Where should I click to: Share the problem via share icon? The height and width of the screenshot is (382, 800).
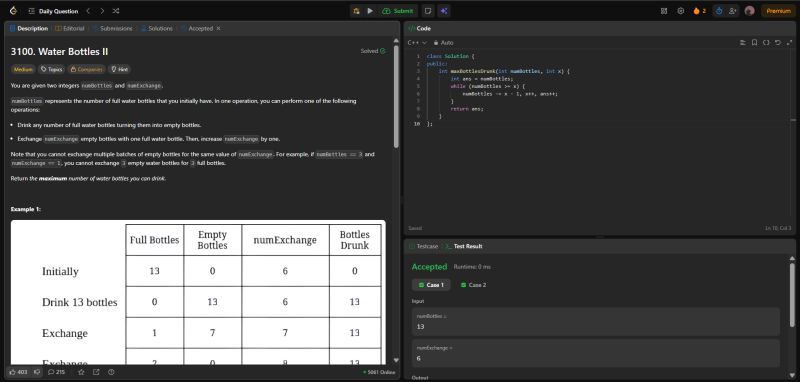[x=96, y=372]
